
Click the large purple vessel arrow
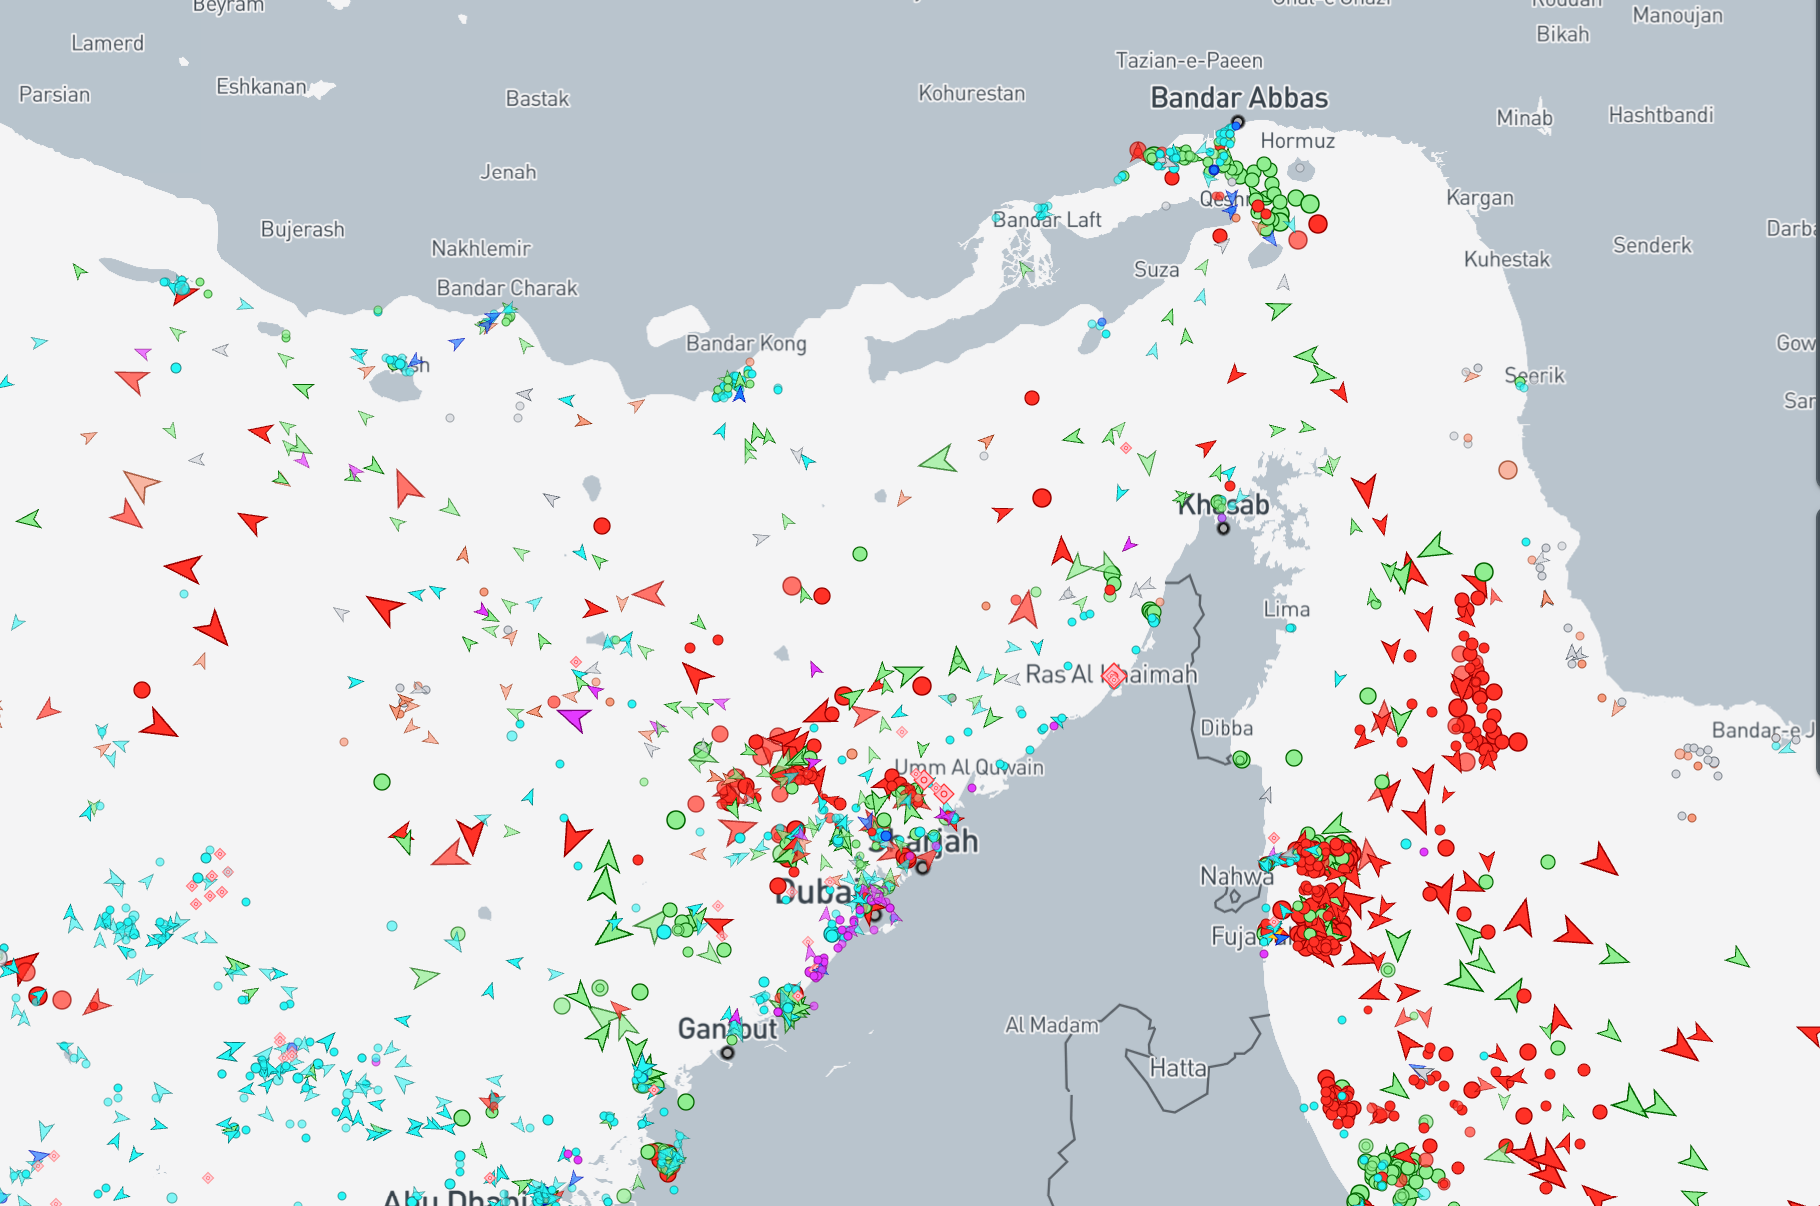pyautogui.click(x=574, y=717)
